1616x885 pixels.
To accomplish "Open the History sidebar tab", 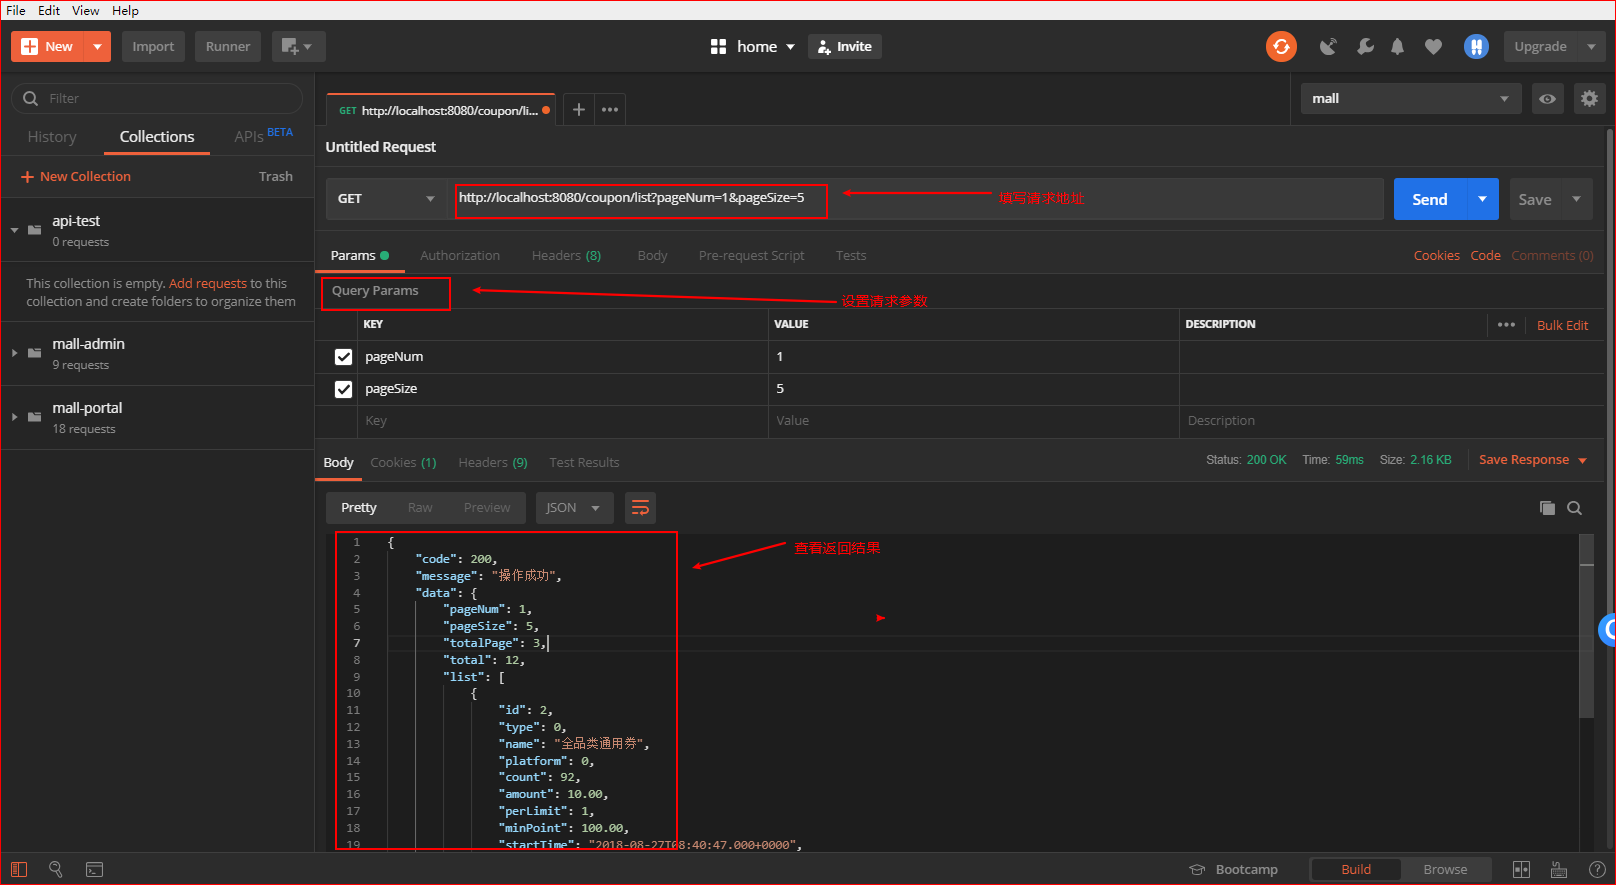I will coord(52,137).
